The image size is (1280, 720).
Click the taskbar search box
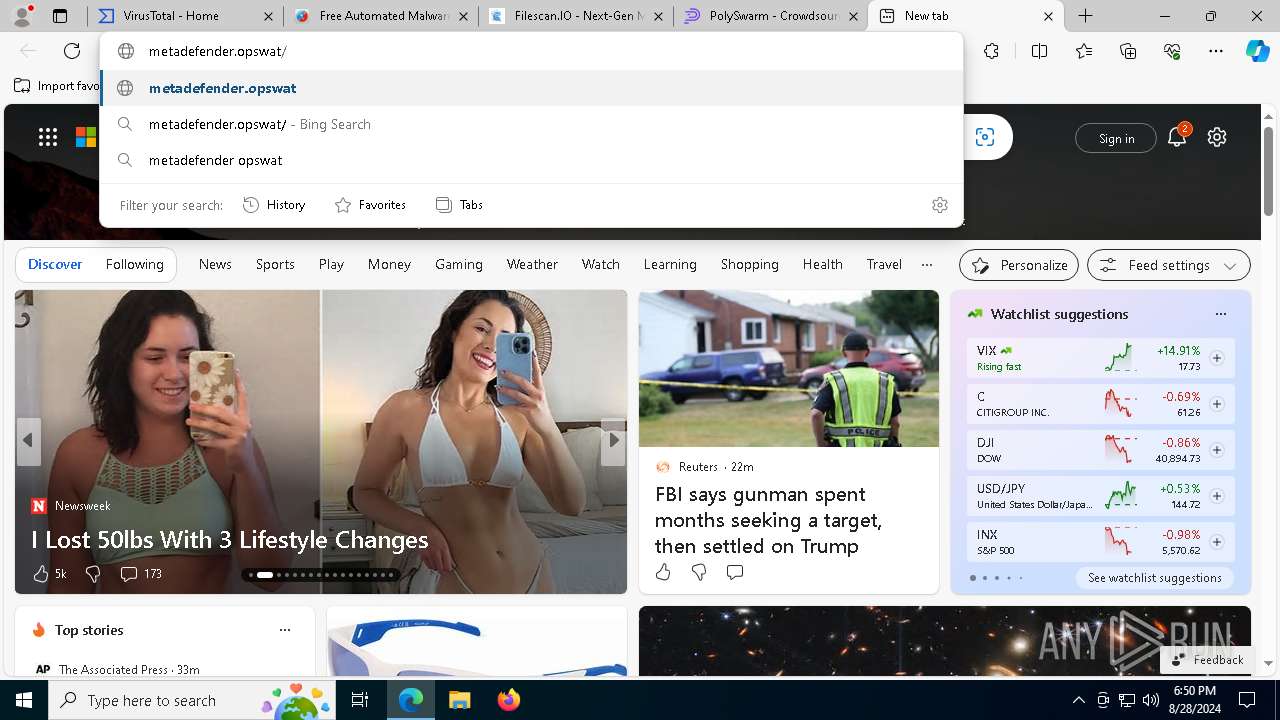pyautogui.click(x=194, y=700)
